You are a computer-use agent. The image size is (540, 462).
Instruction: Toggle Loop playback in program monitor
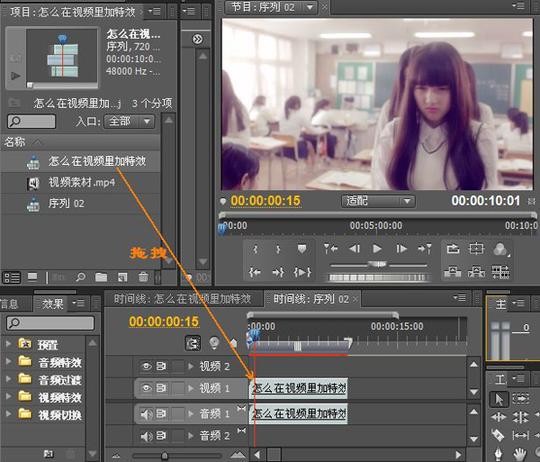click(x=453, y=249)
